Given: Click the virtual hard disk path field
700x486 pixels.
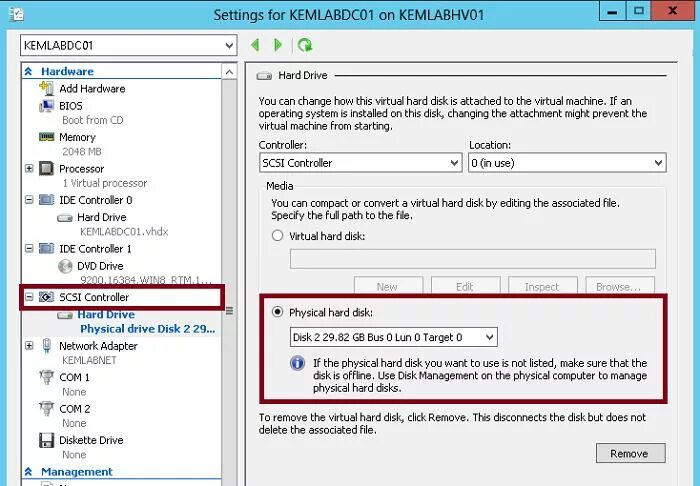Looking at the screenshot, I should pos(472,259).
